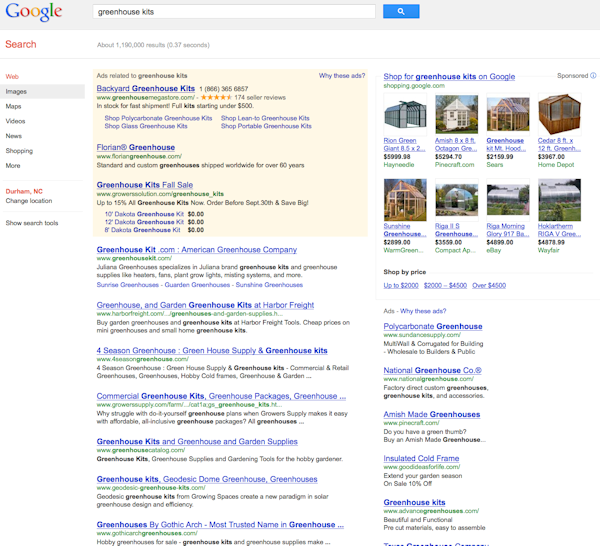Click the shopping.google.com green URL
Screen dimensions: 600x546
[414, 86]
